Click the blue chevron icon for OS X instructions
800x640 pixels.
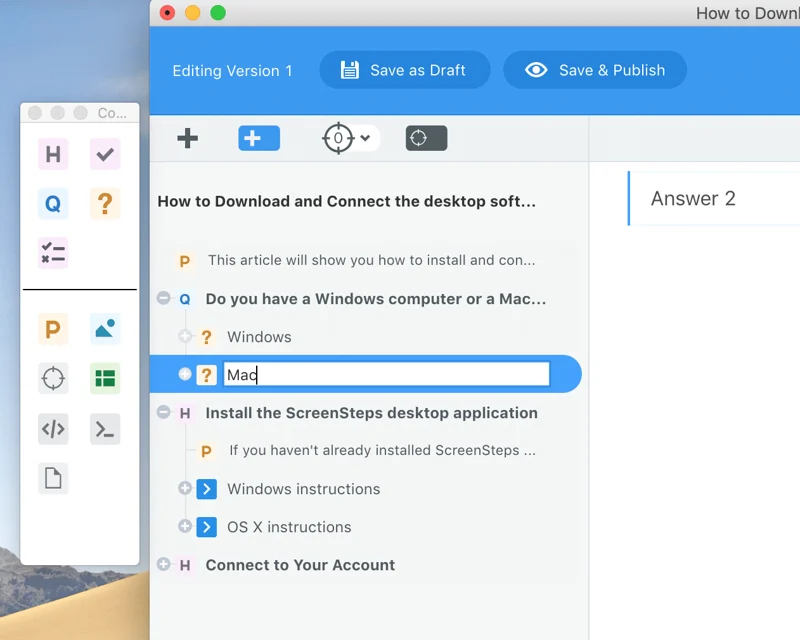(x=207, y=527)
